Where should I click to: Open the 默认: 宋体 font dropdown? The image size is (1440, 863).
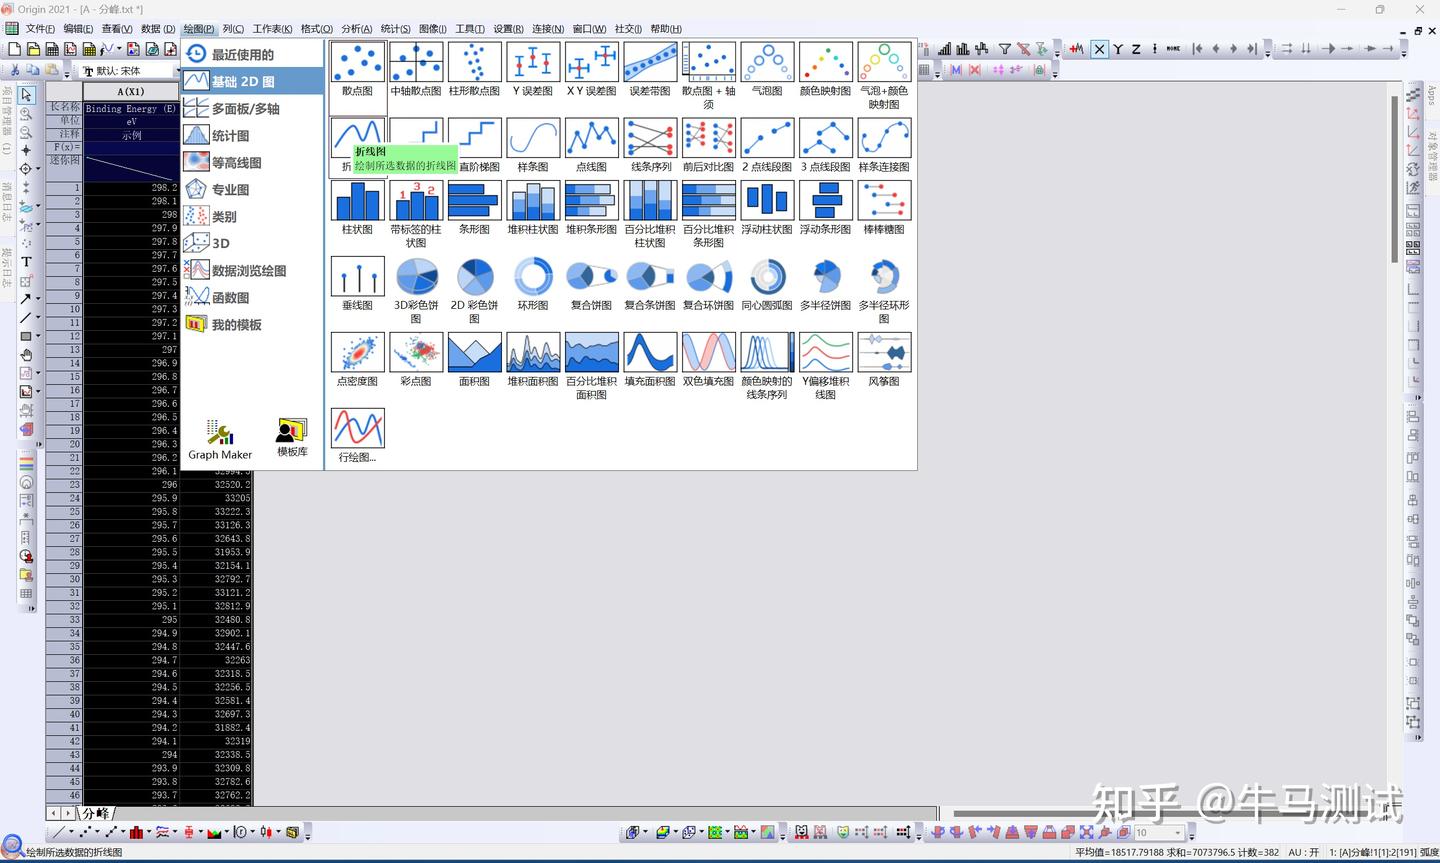click(x=126, y=71)
